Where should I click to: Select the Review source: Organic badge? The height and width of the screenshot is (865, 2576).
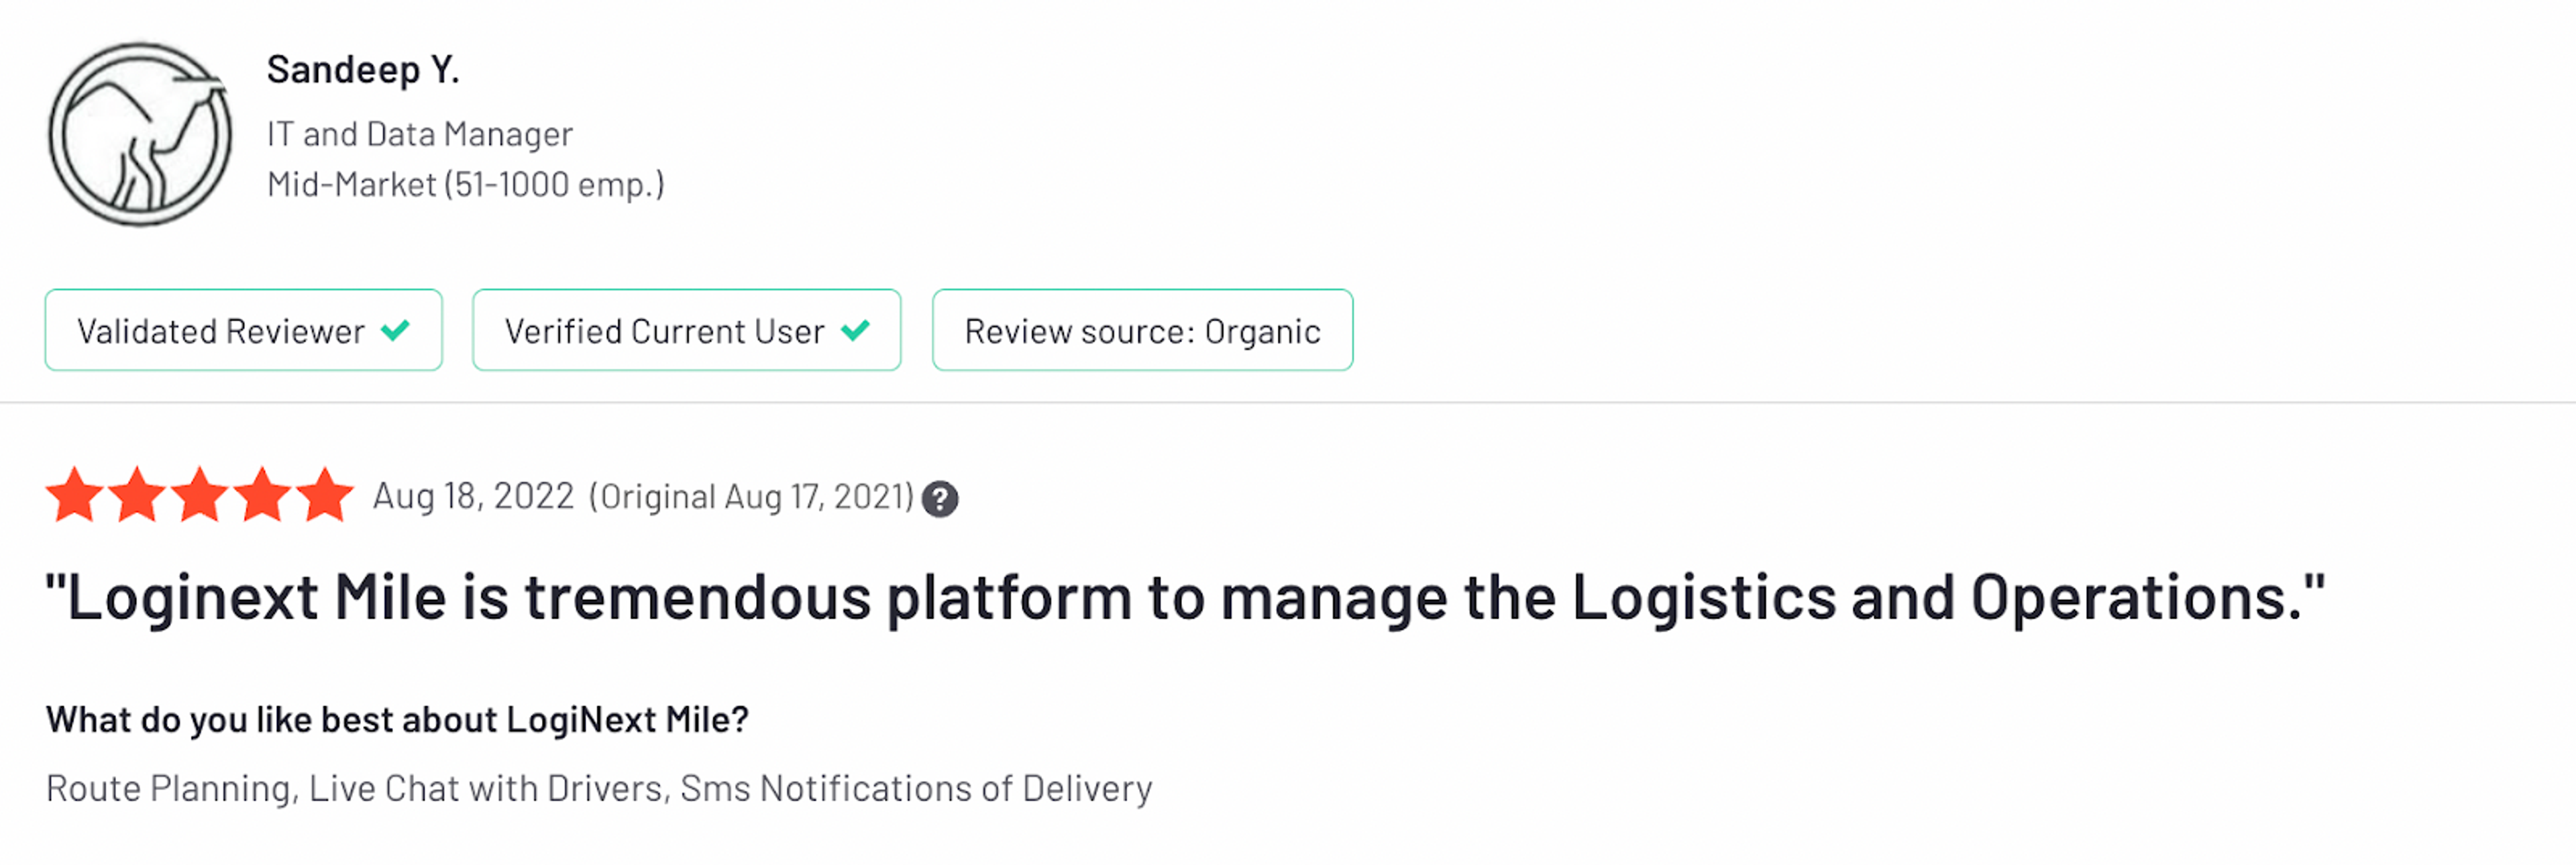pyautogui.click(x=1141, y=330)
